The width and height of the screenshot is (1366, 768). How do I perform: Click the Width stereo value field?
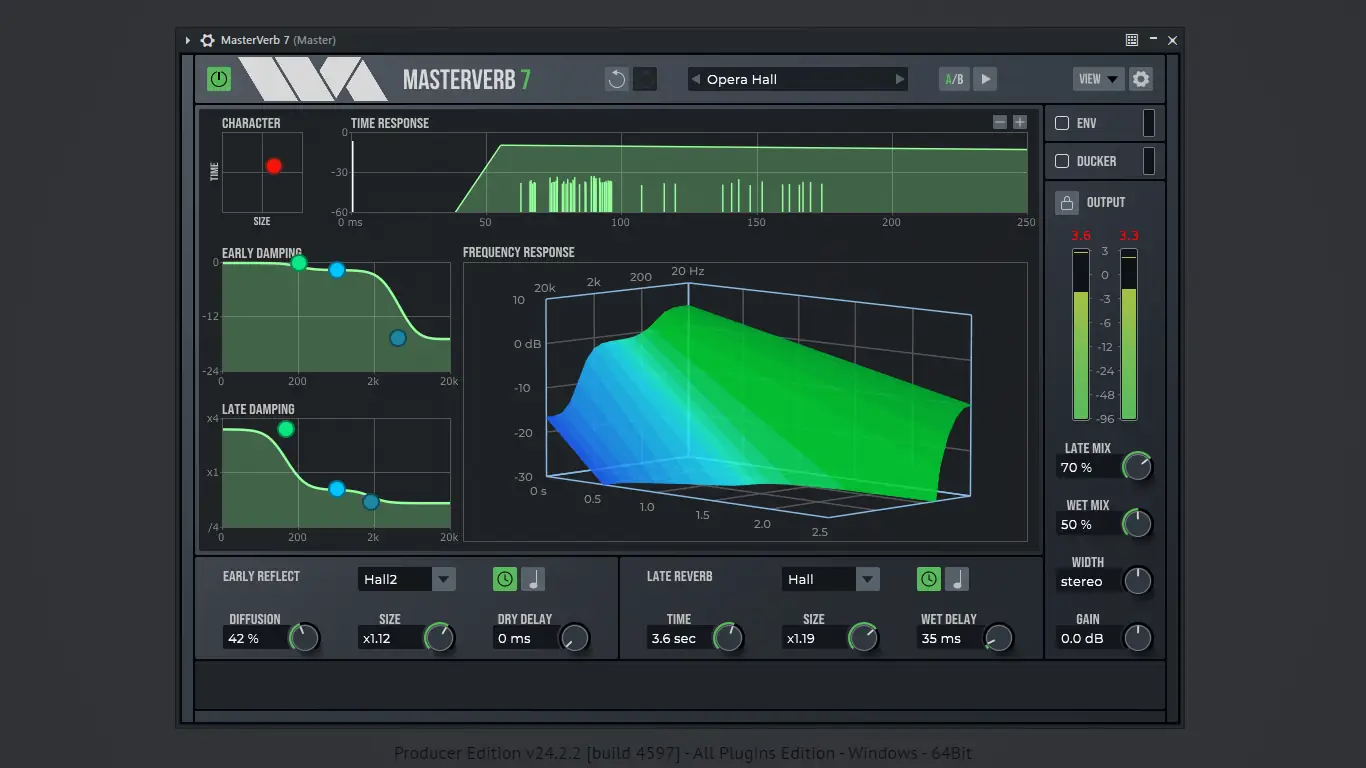click(x=1089, y=581)
